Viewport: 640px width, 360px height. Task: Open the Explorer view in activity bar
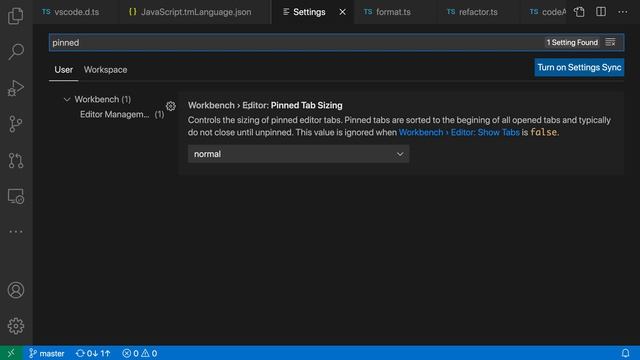pos(16,16)
